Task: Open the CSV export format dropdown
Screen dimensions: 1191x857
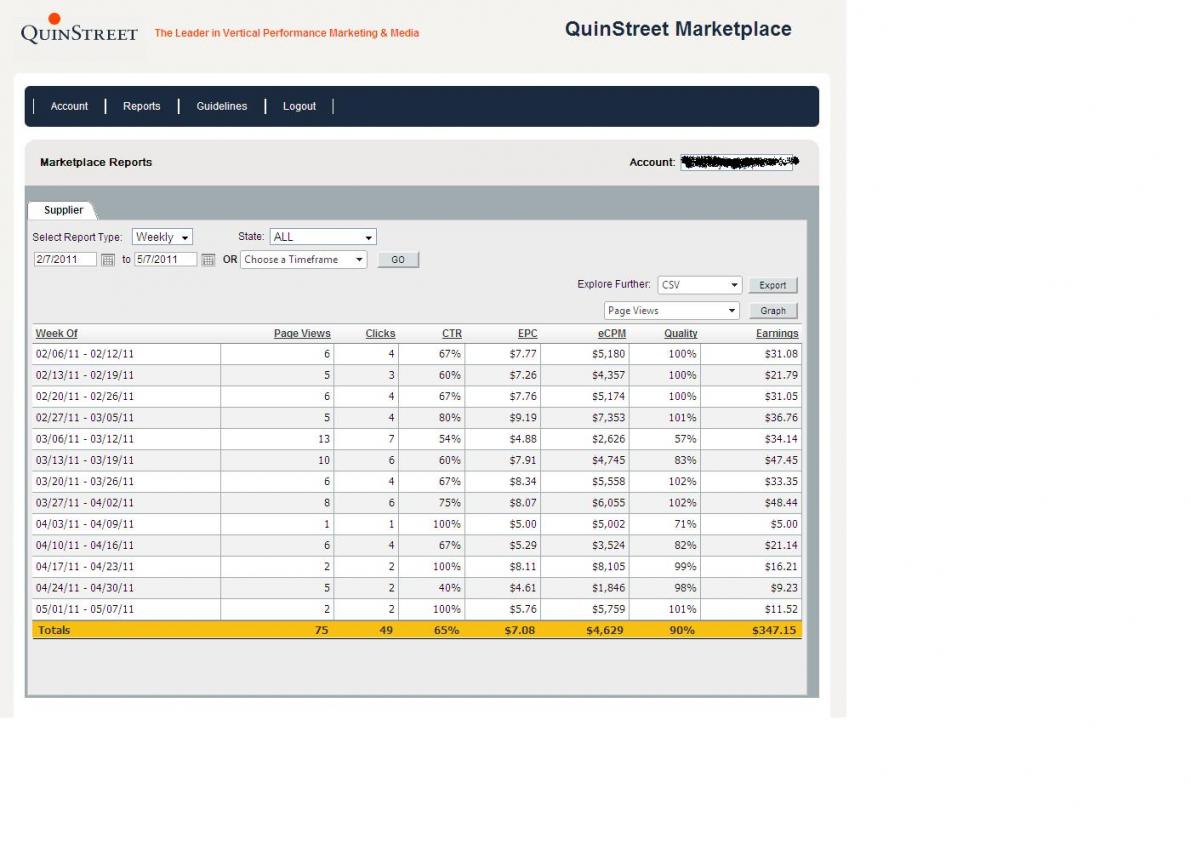Action: 699,285
